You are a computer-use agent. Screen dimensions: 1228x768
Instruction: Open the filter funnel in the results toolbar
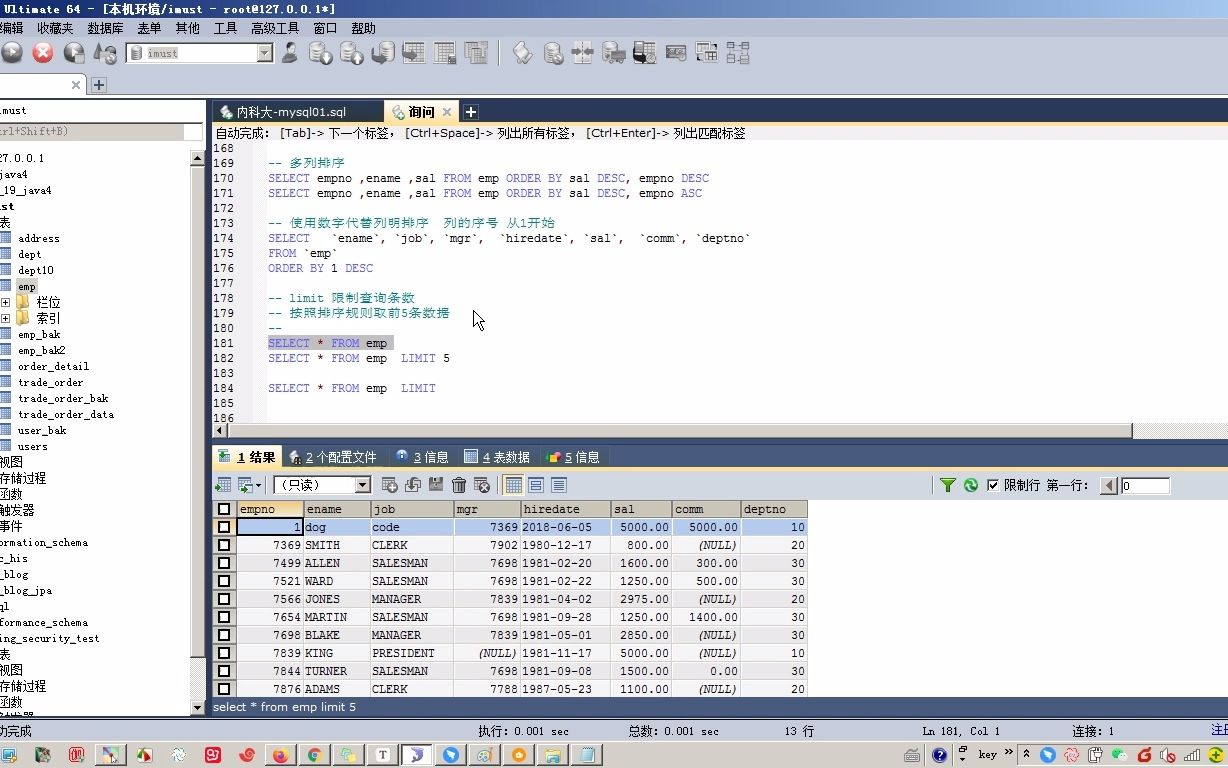click(947, 485)
